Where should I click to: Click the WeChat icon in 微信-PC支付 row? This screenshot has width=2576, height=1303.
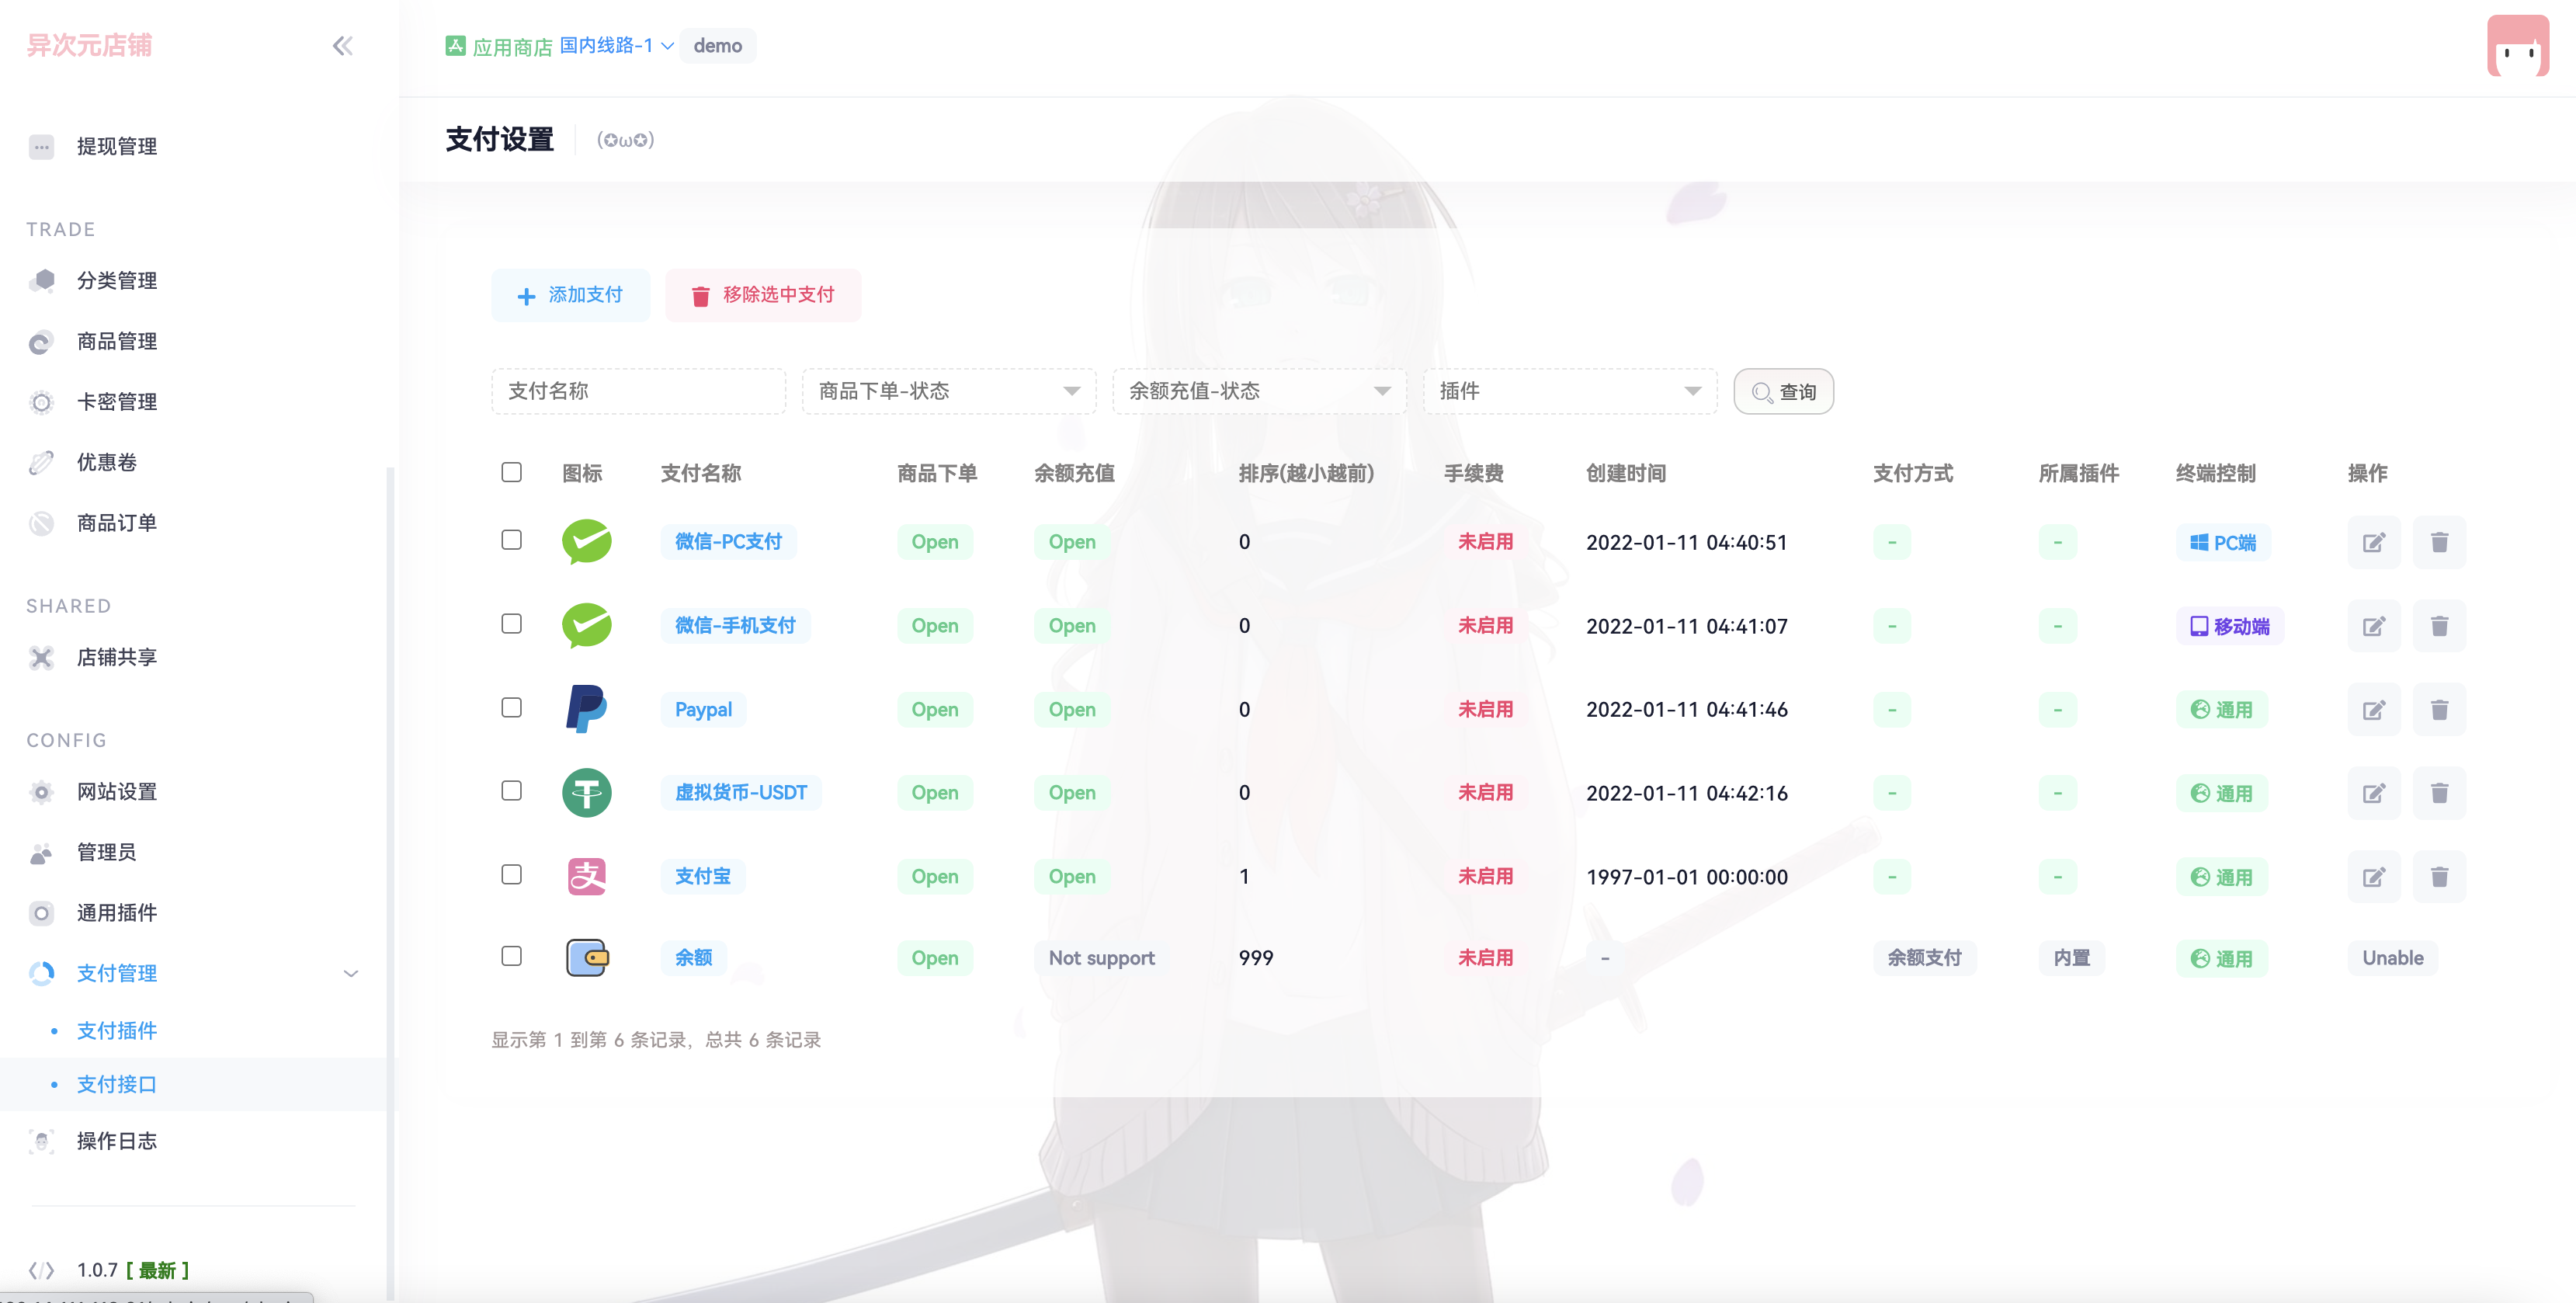[587, 542]
